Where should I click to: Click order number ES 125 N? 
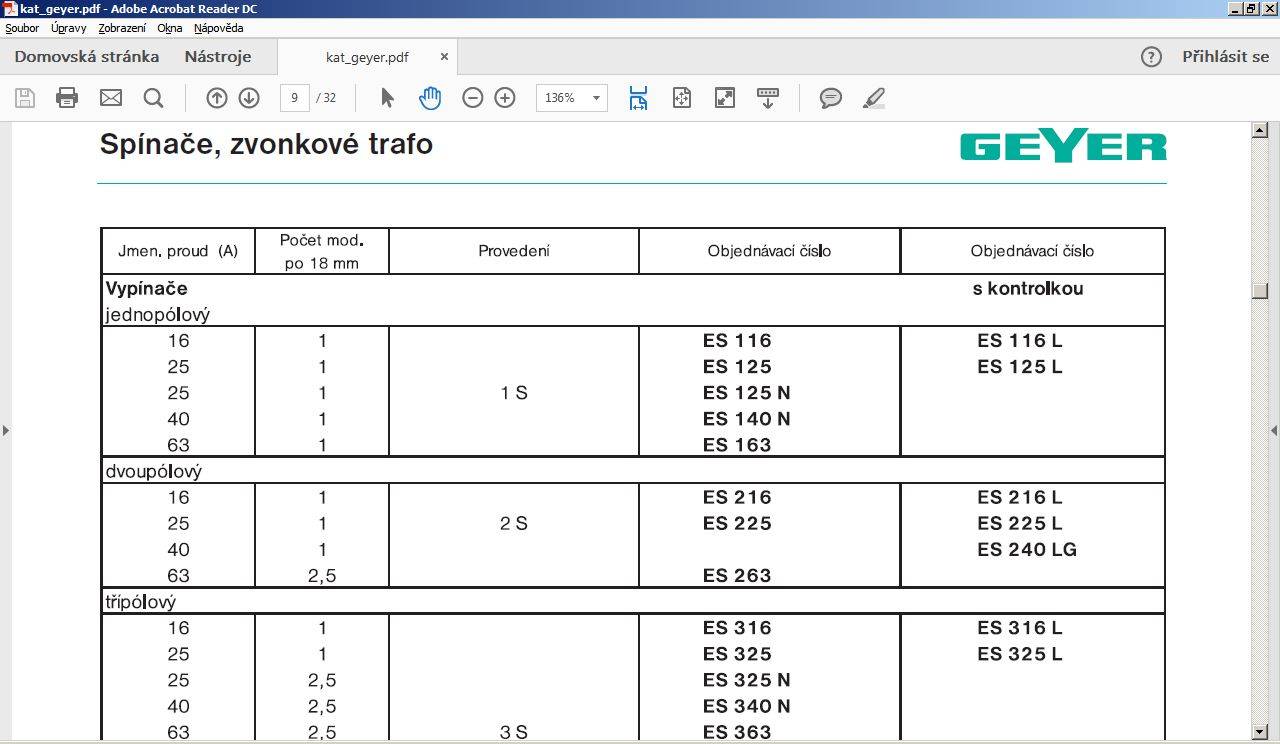pyautogui.click(x=747, y=393)
